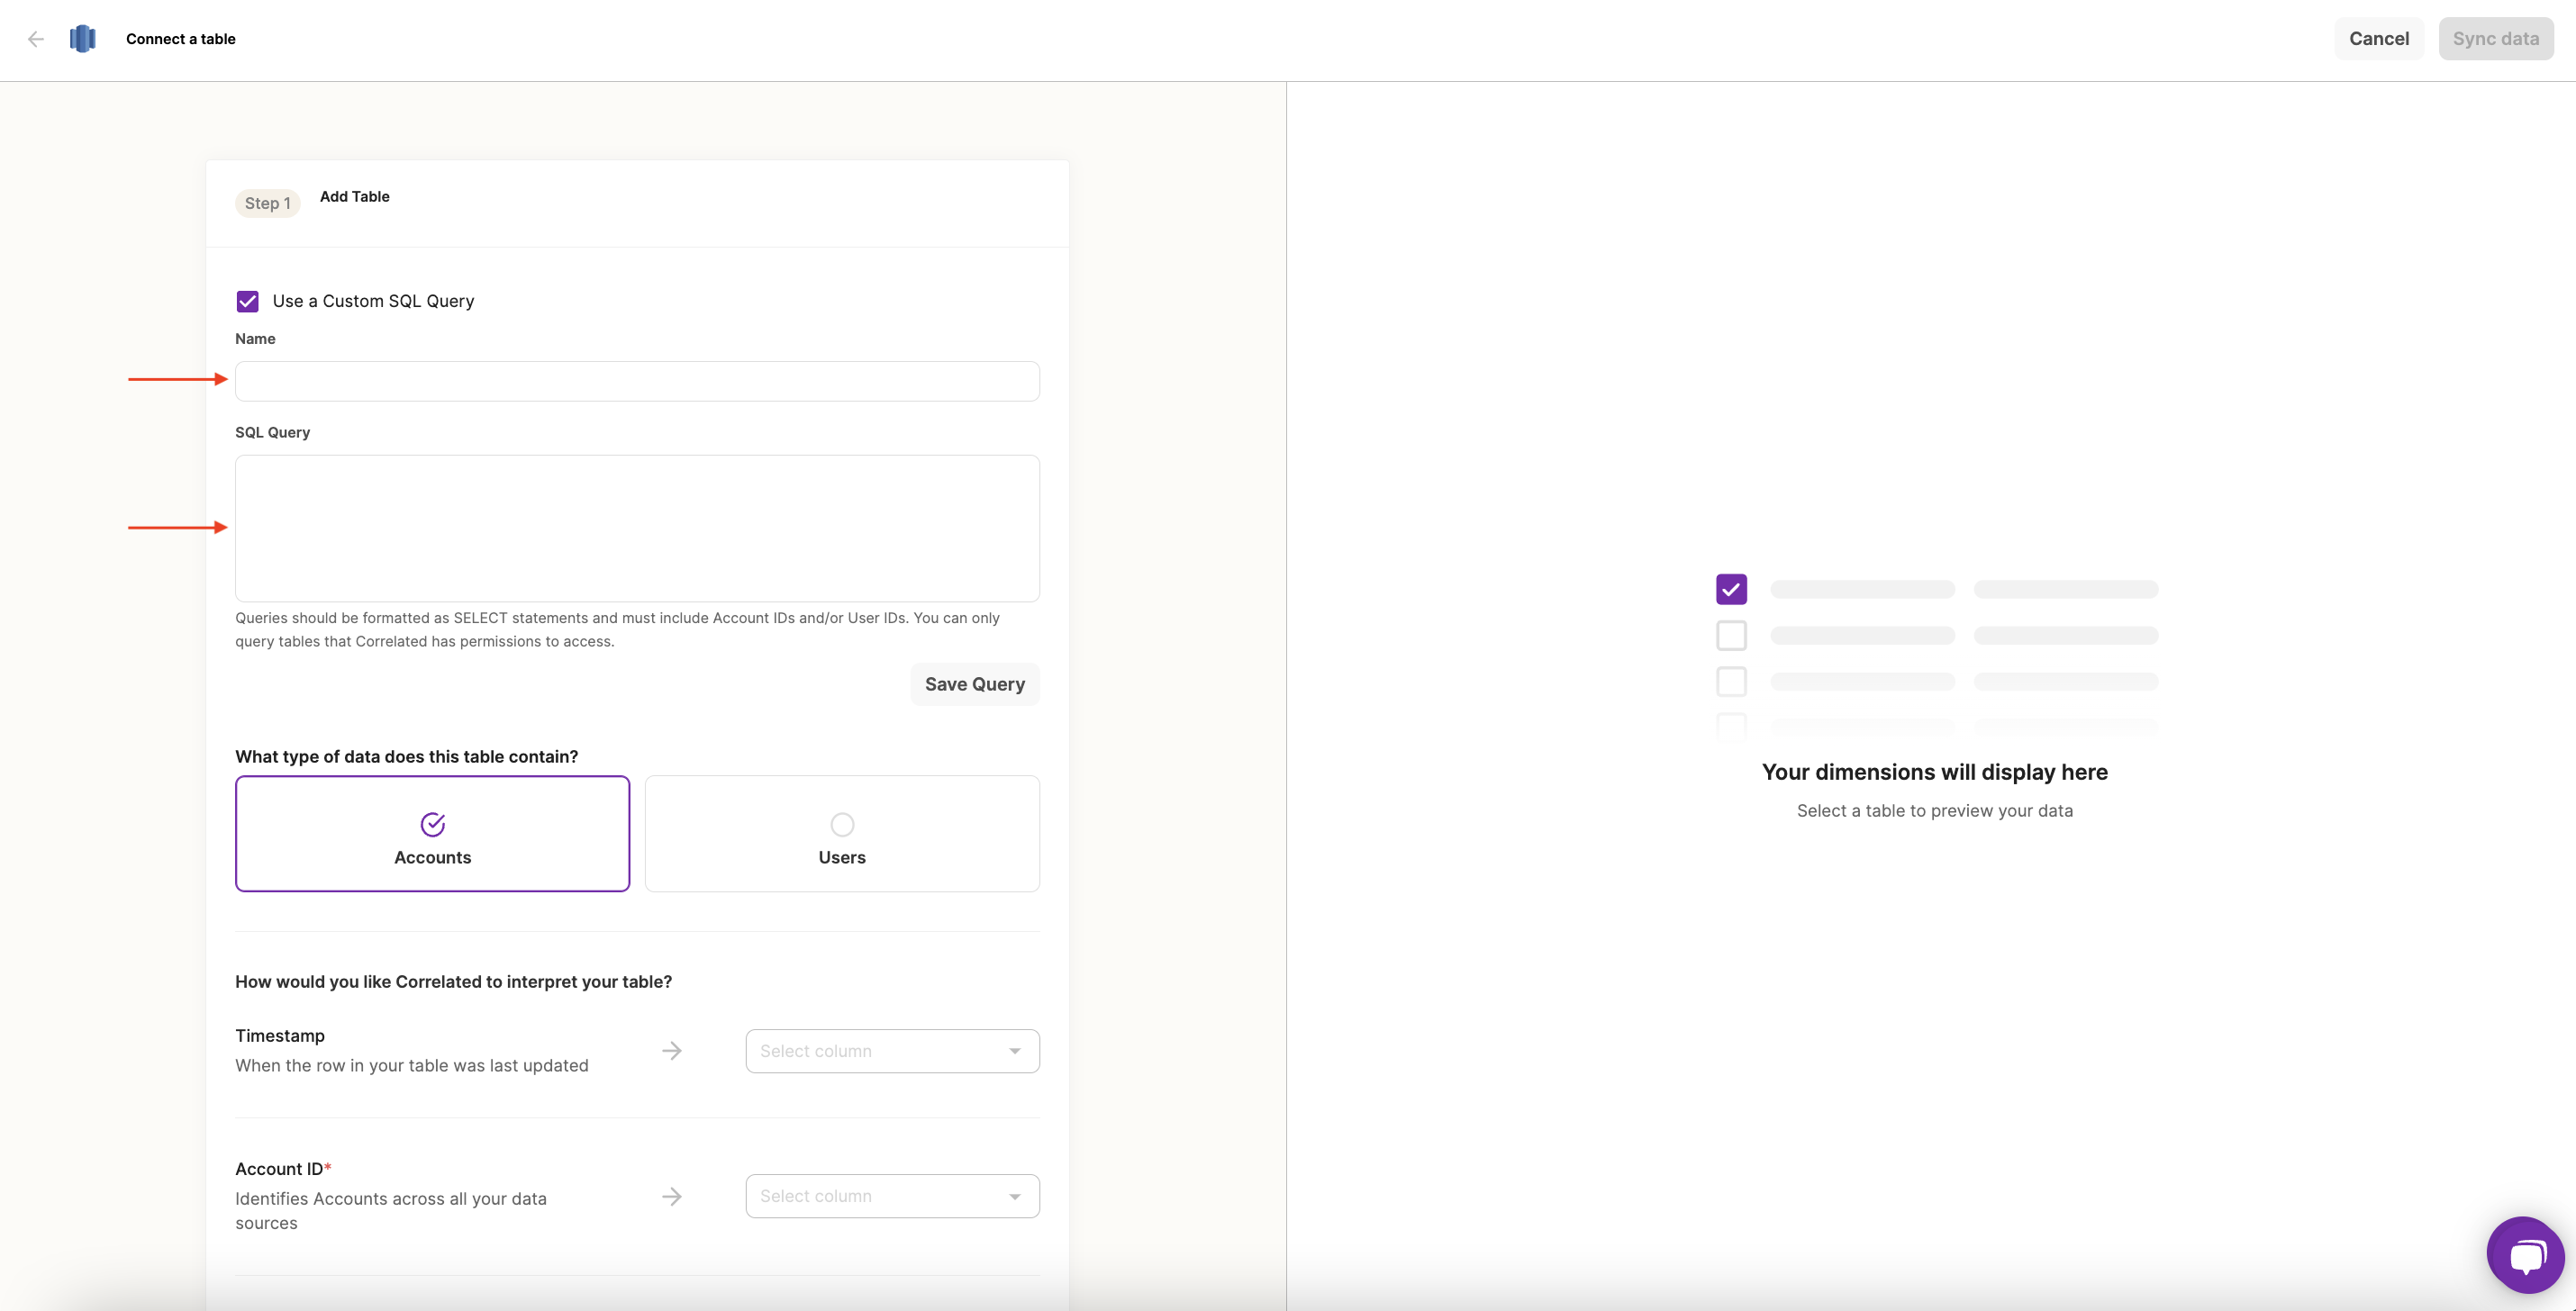Select the Users data type option

click(842, 834)
